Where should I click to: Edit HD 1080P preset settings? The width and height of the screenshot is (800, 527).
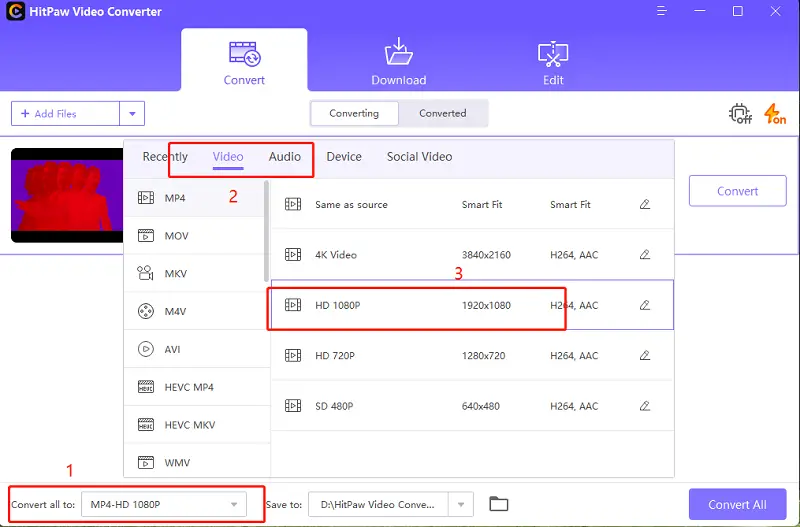[645, 305]
